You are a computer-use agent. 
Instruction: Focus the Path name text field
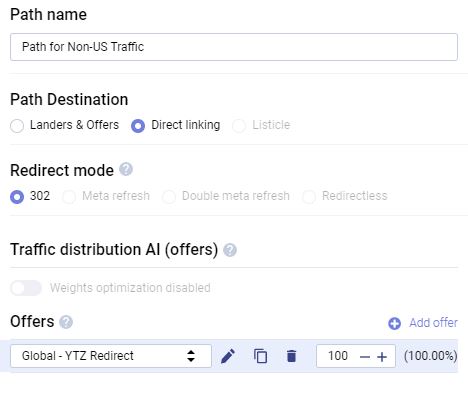pyautogui.click(x=234, y=47)
